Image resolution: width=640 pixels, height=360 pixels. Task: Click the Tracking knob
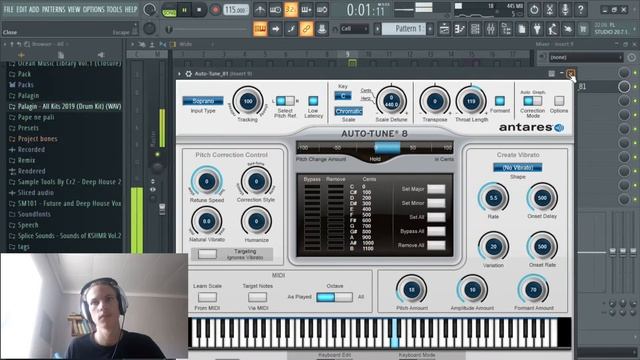(248, 101)
